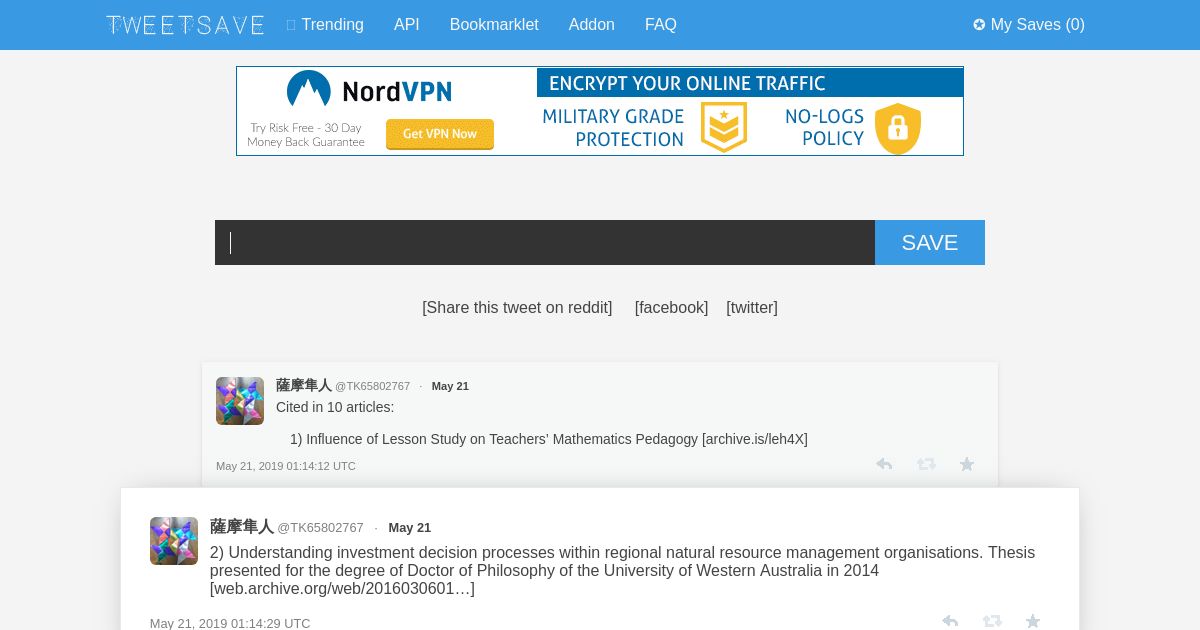Screen dimensions: 1200x630
Task: Click the author name in the second tweet
Action: 242,526
